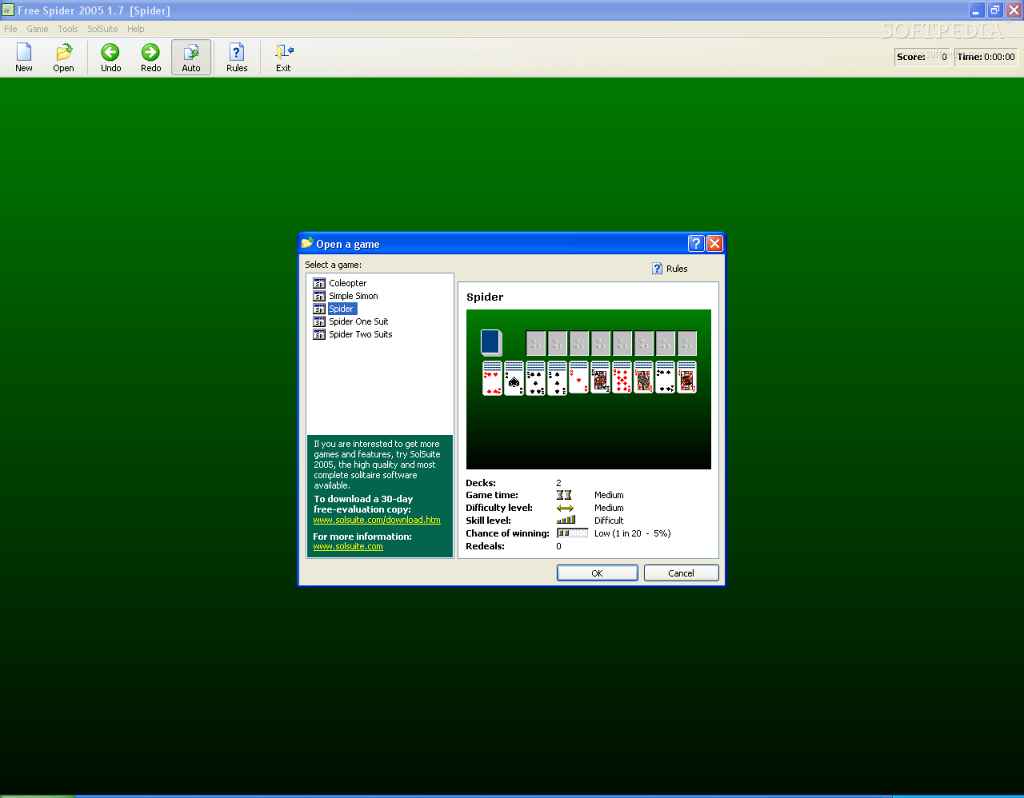This screenshot has height=798, width=1024.
Task: Open the www.solsuite.com link
Action: pos(348,546)
